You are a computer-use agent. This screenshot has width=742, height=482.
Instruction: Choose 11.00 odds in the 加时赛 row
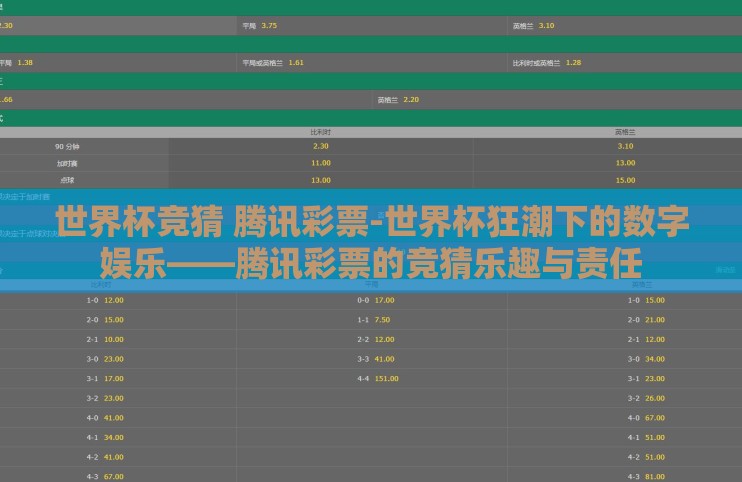321,163
